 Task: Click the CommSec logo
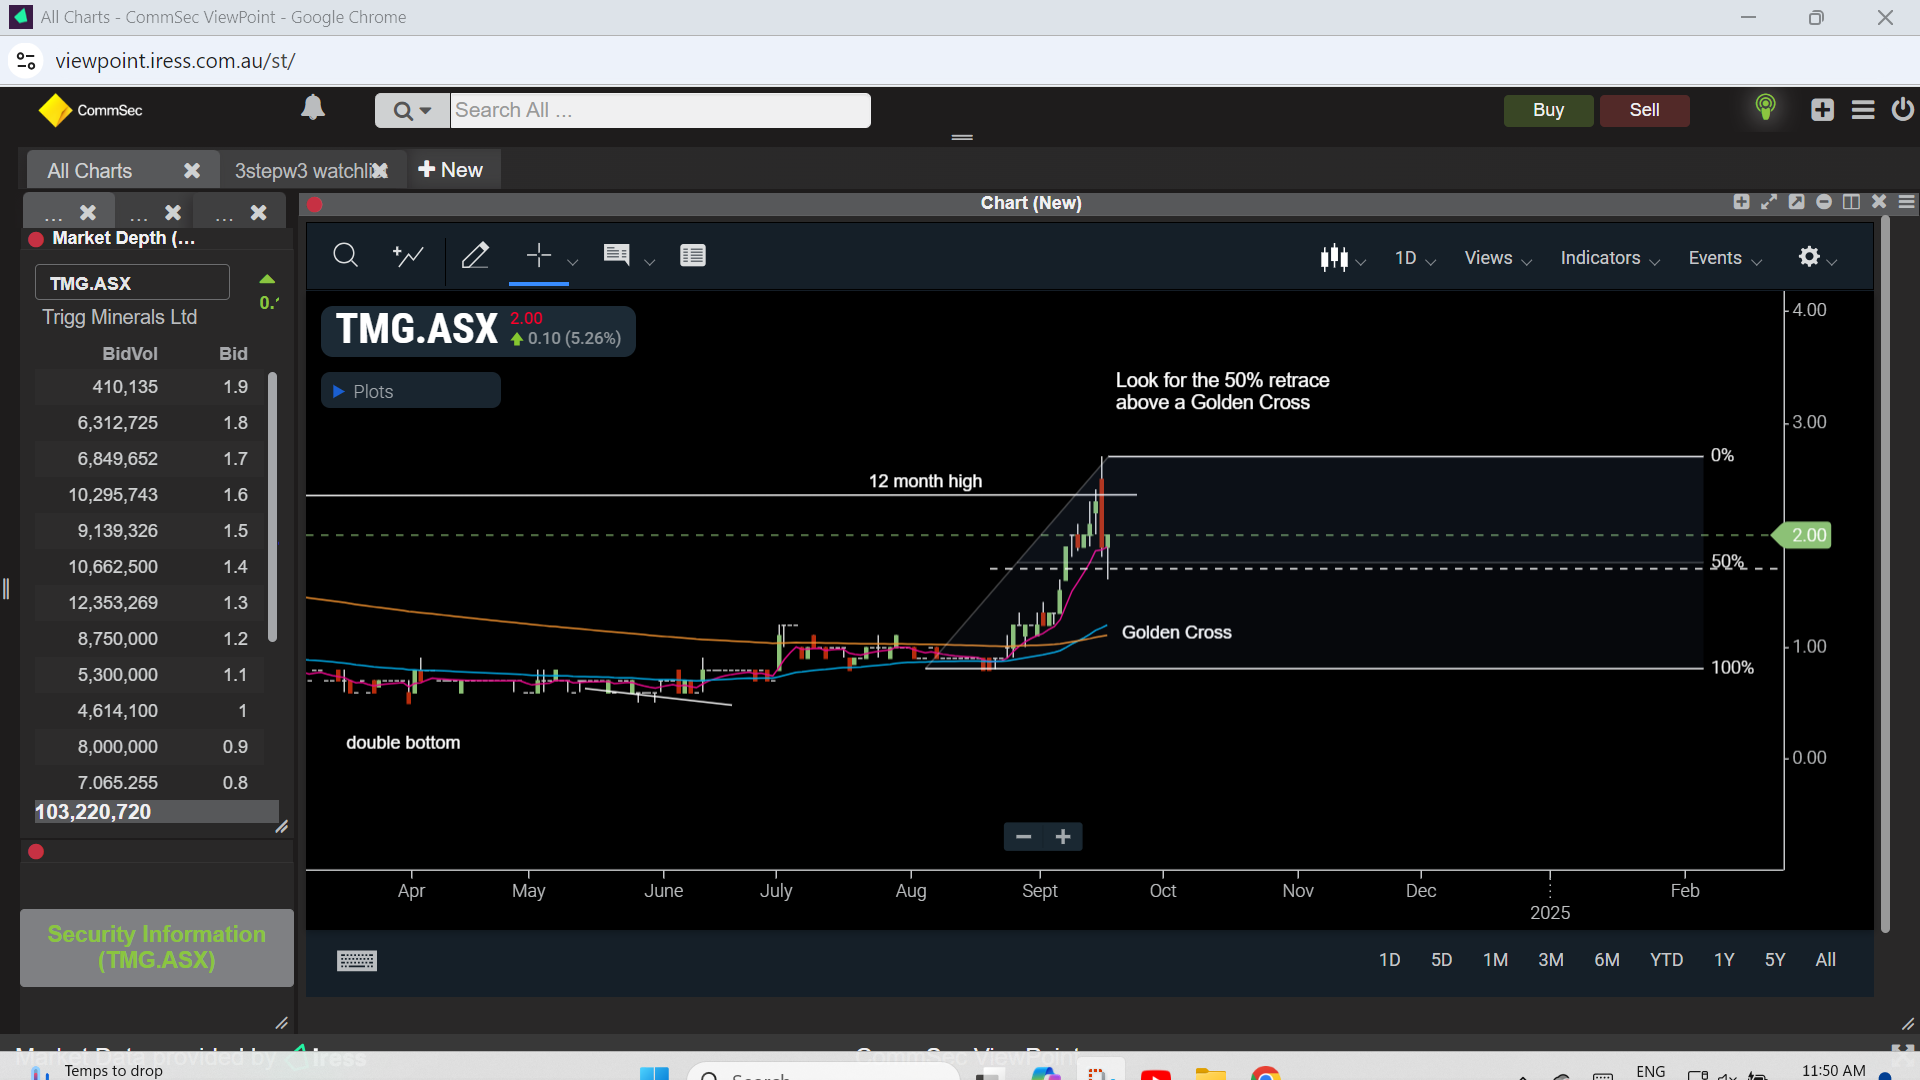click(90, 110)
